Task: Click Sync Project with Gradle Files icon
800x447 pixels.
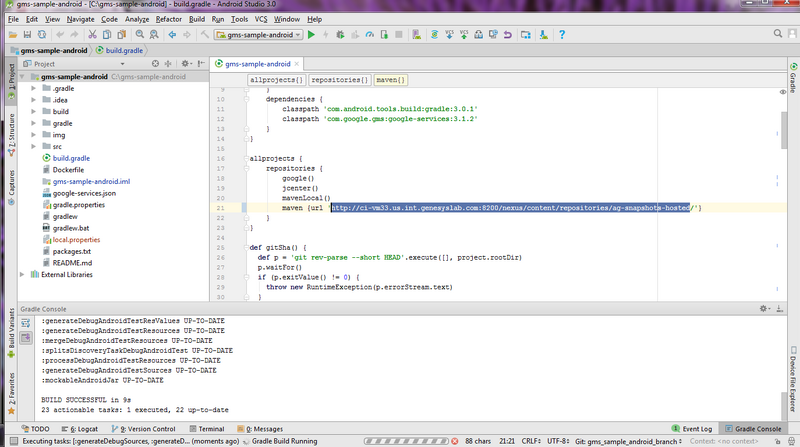Action: tap(434, 35)
